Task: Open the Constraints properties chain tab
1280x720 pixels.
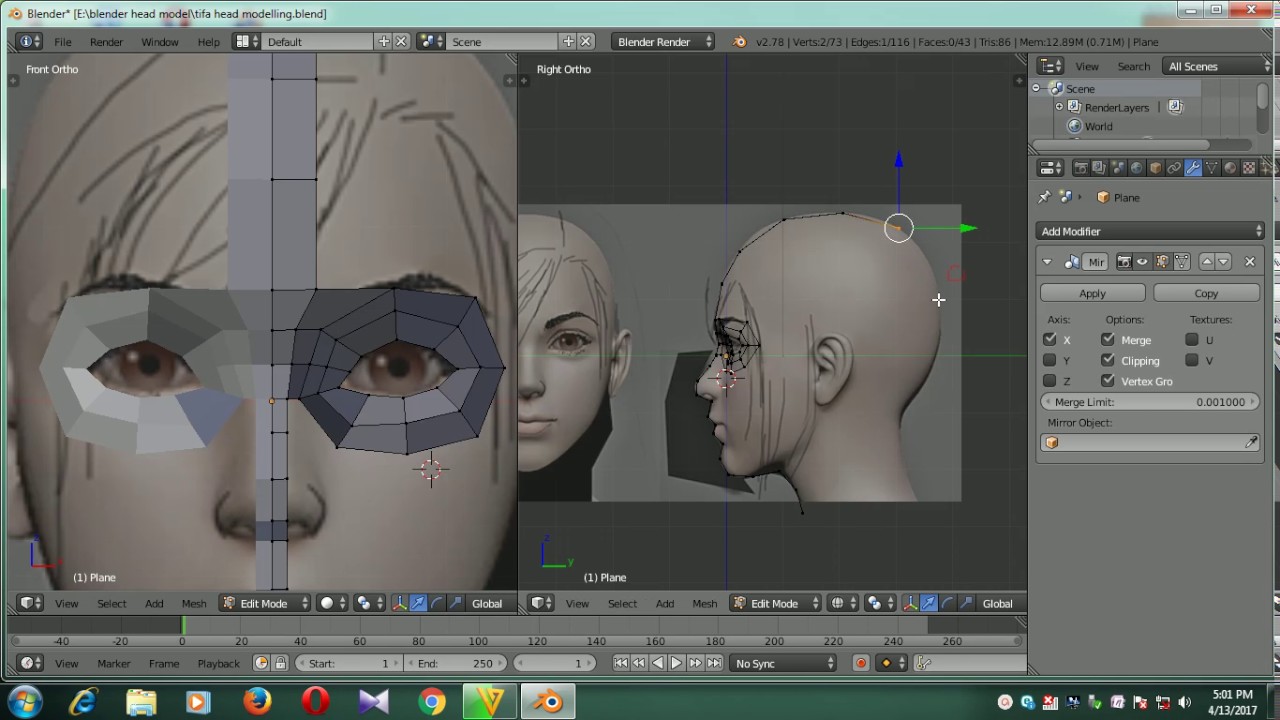Action: [x=1174, y=168]
